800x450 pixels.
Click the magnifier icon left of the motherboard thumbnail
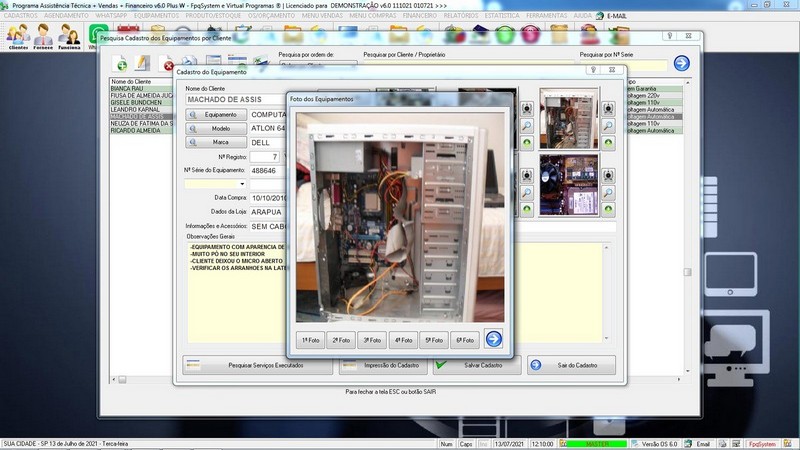click(x=527, y=192)
